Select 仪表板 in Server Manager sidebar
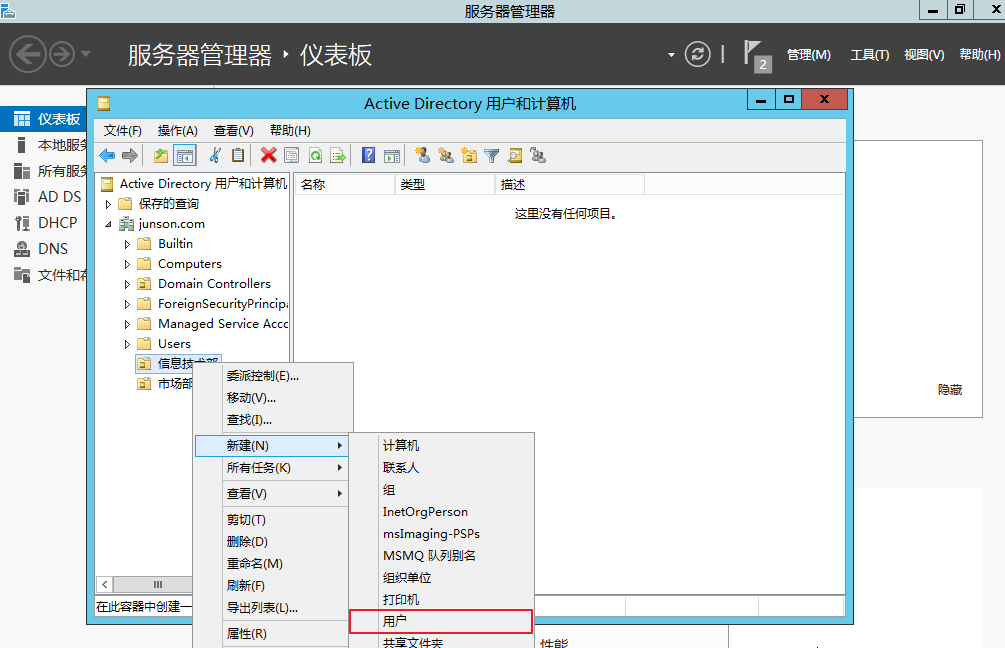 tap(44, 119)
